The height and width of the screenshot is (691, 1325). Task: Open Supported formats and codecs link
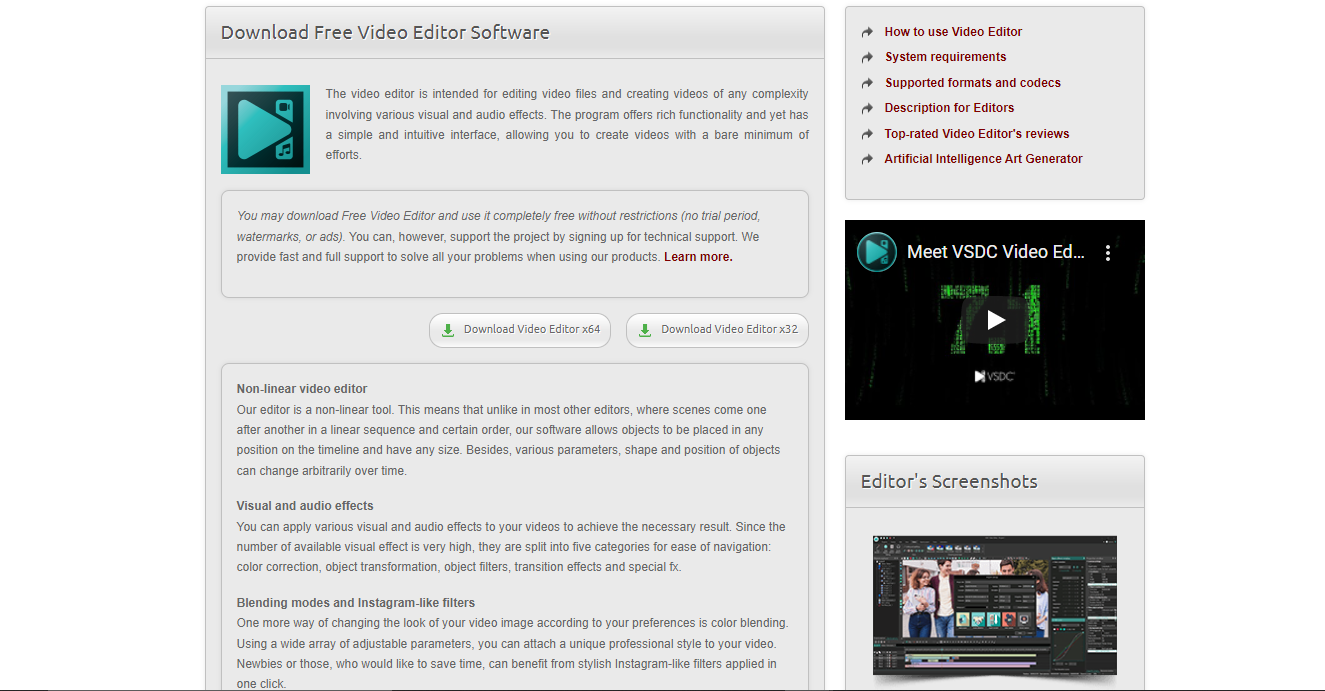972,83
